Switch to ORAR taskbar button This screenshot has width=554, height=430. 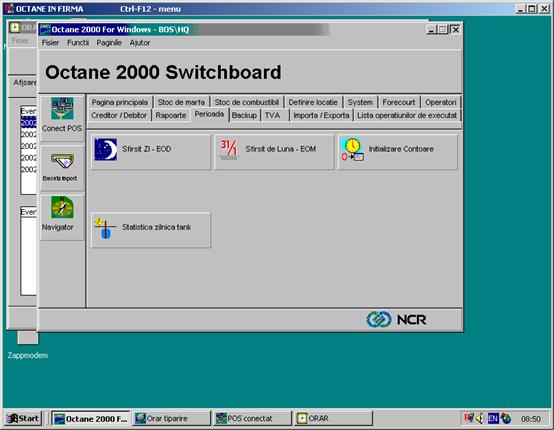coord(333,418)
